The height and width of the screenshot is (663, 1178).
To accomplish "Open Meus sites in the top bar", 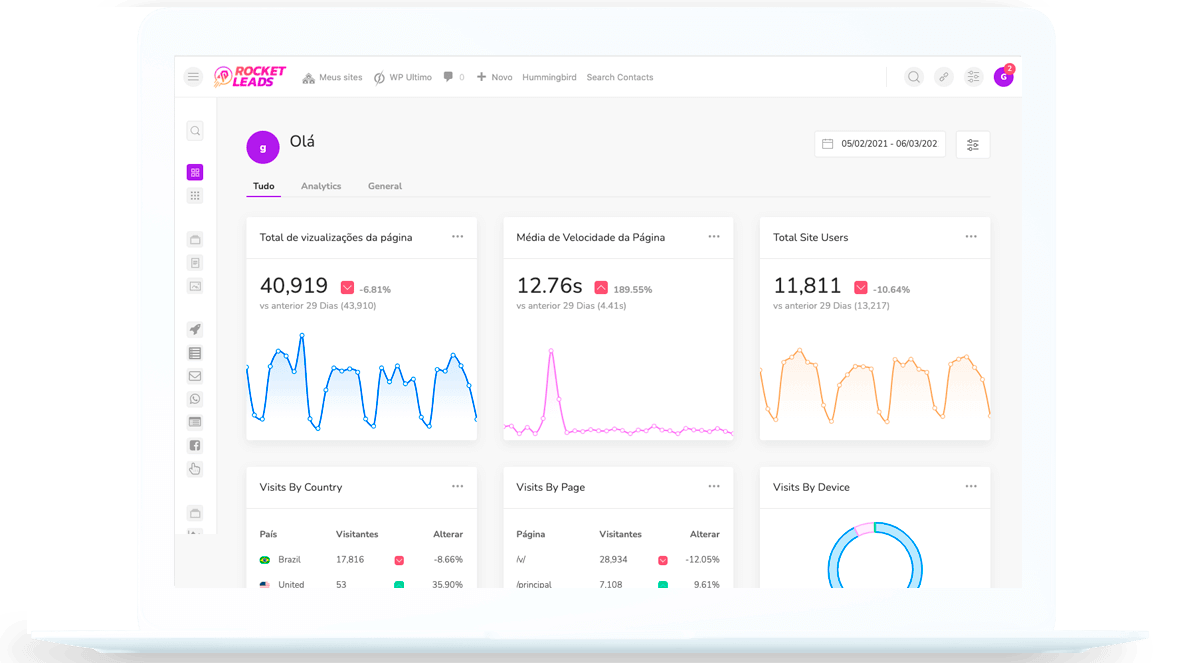I will click(332, 77).
